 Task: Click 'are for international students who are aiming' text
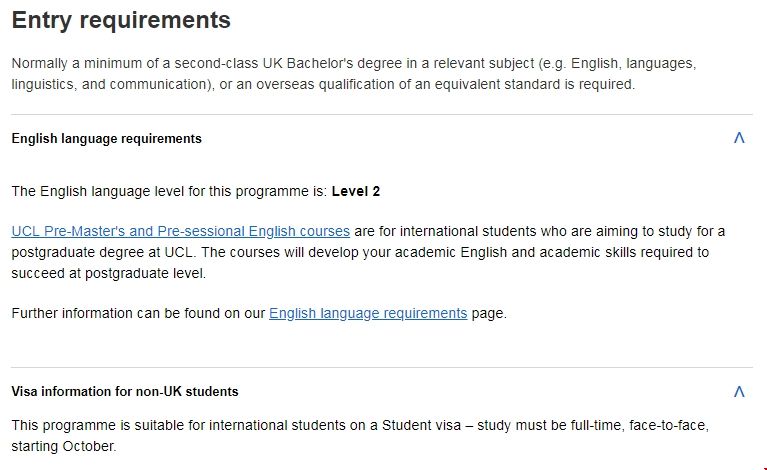tap(500, 231)
